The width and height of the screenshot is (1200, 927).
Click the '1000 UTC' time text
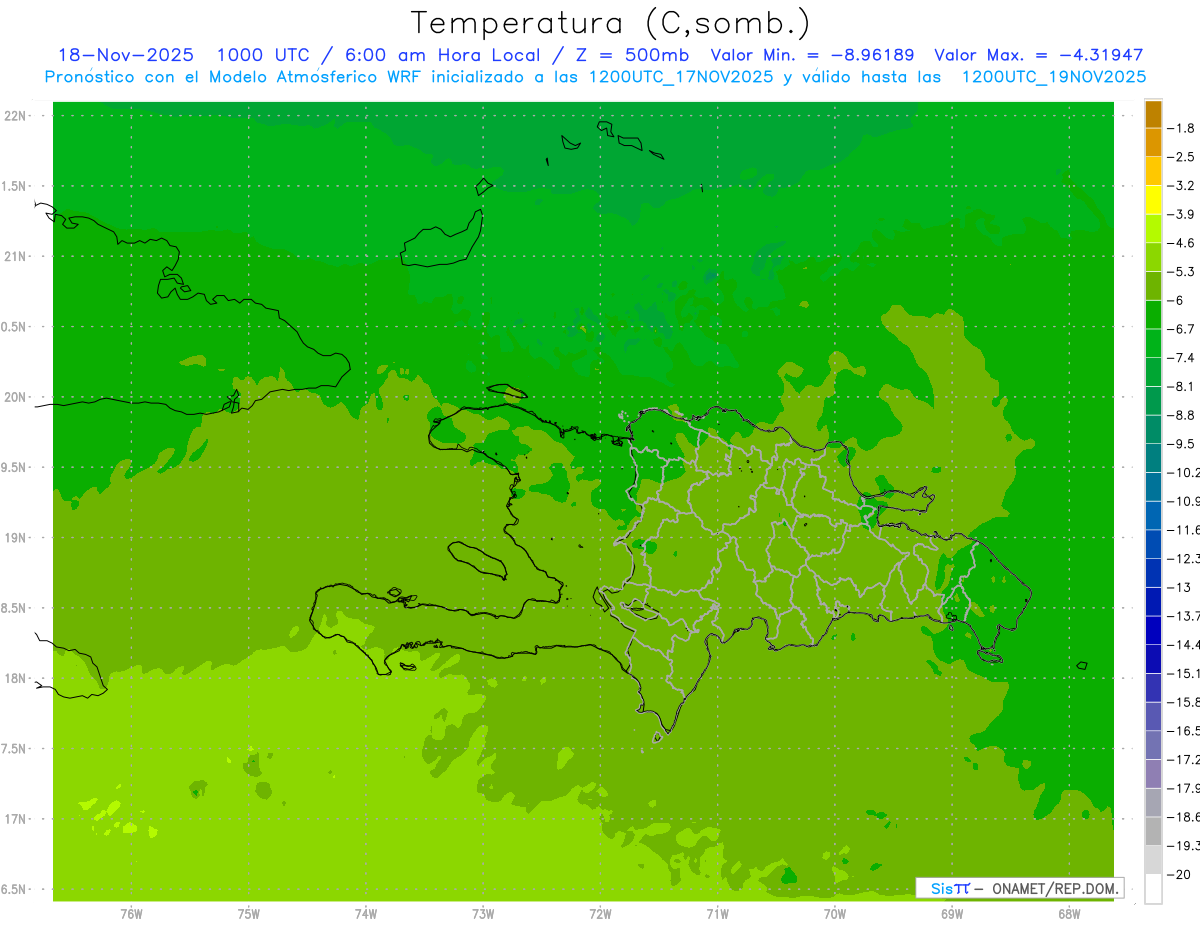(262, 55)
